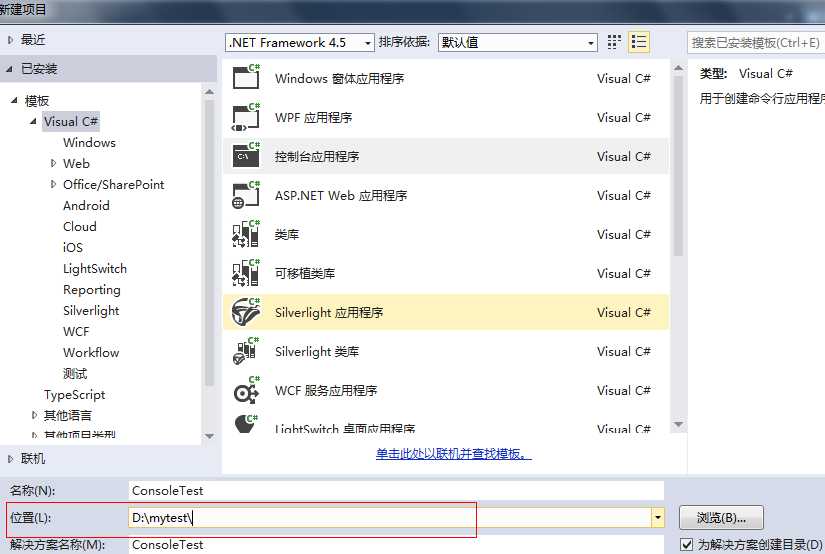825x554 pixels.
Task: Click link to find templates online
Action: click(x=454, y=454)
